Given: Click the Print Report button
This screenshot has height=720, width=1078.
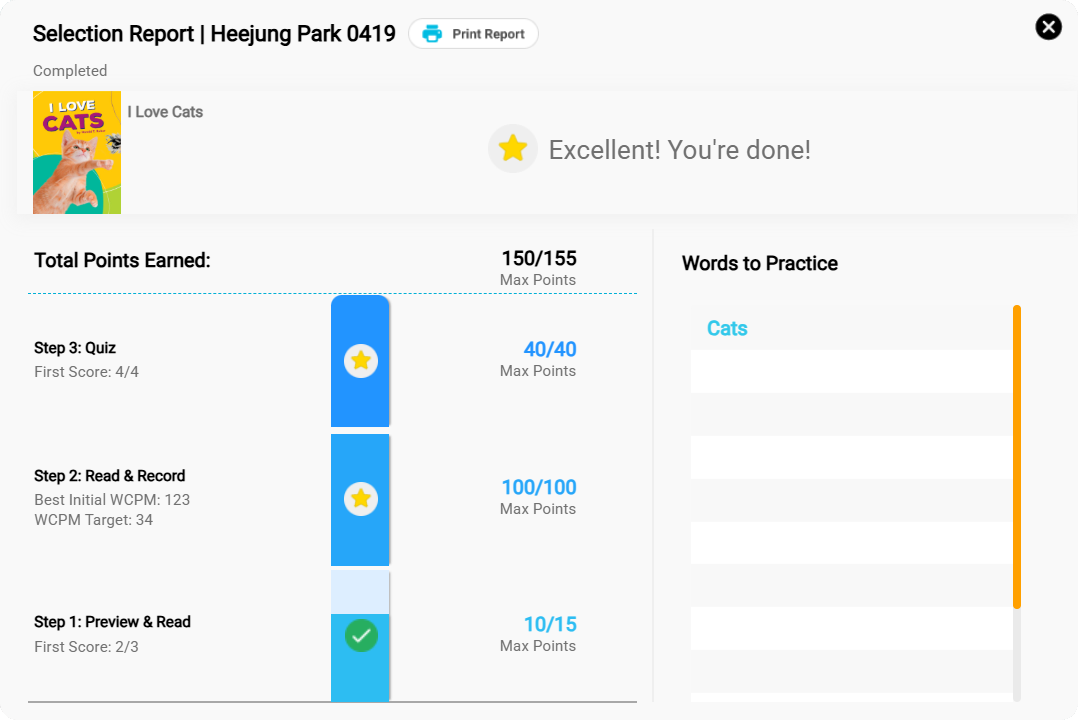Looking at the screenshot, I should (x=473, y=34).
